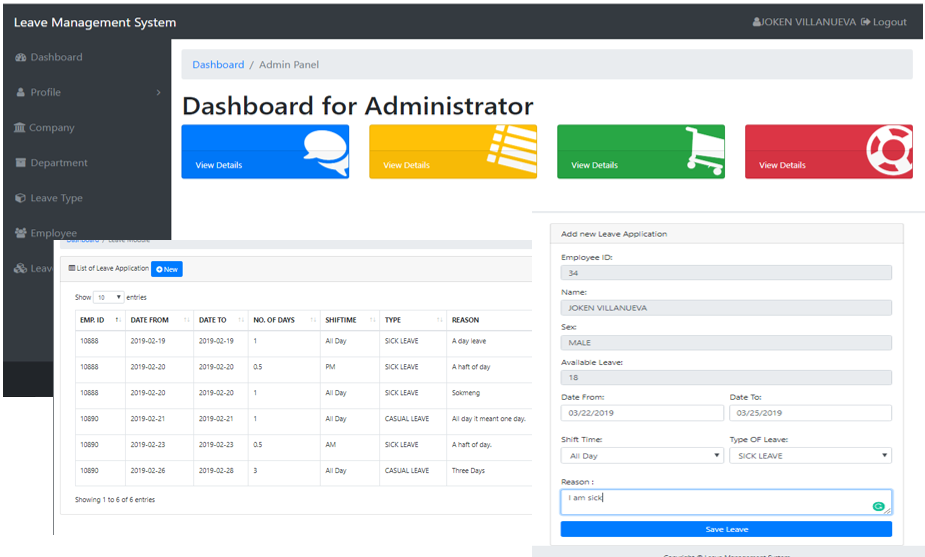Sort table by EMP. ID column
Screen dimensions: 925x557
click(100, 320)
